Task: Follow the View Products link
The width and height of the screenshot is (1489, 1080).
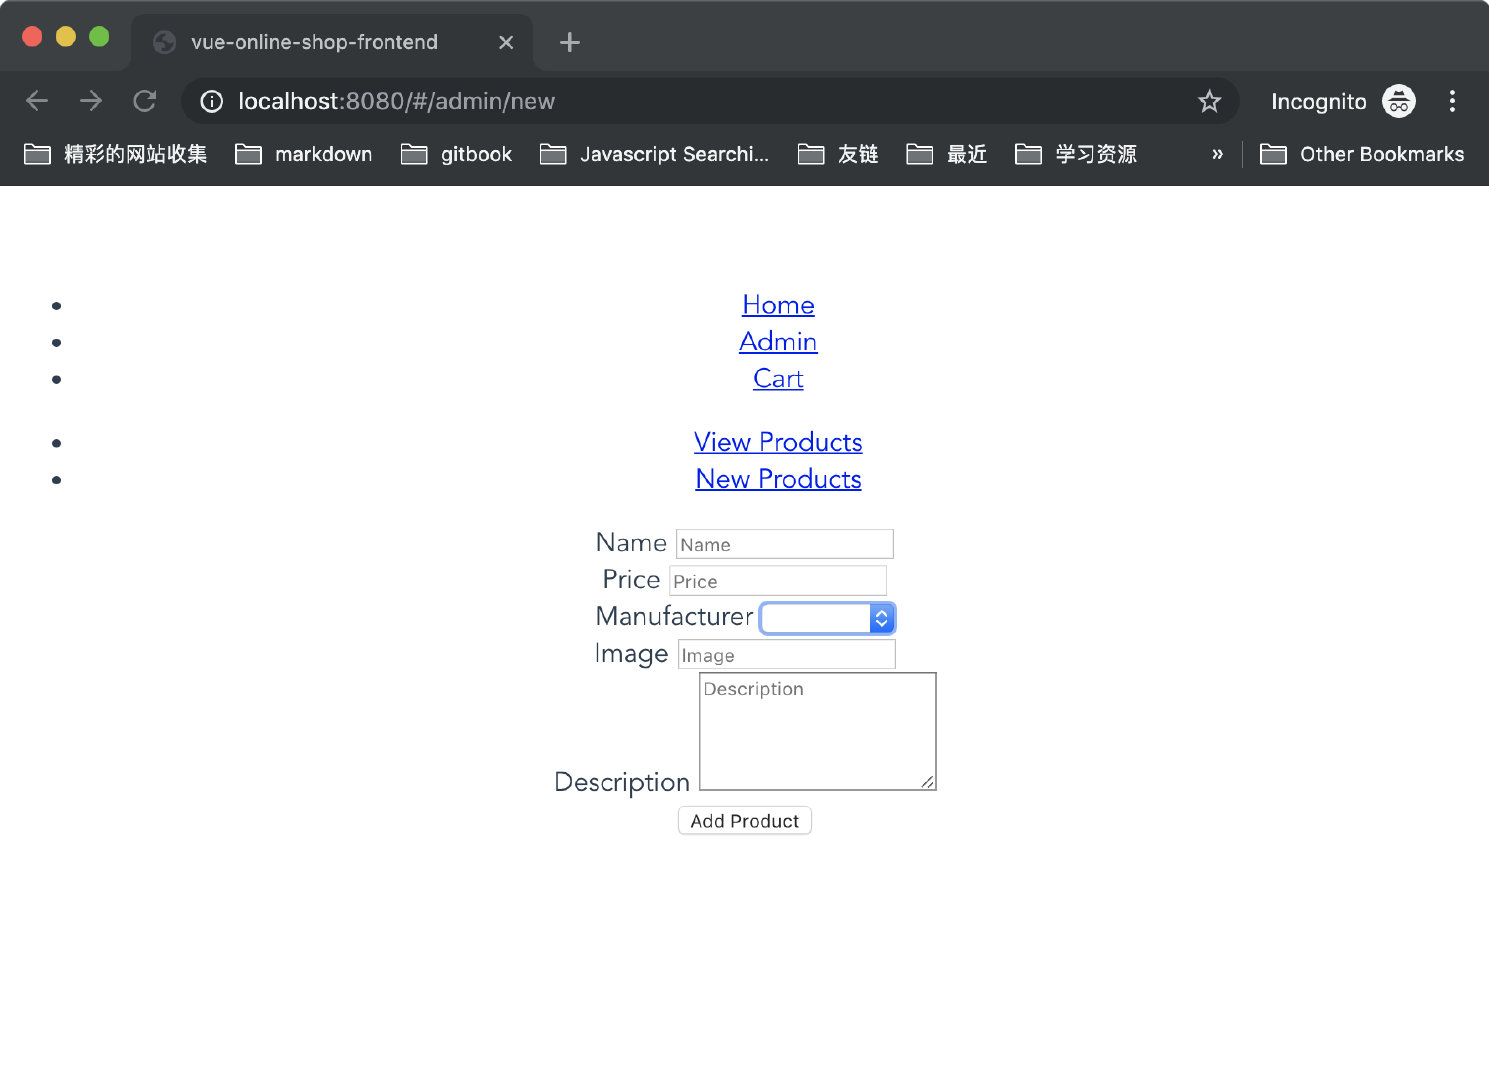Action: 778,442
